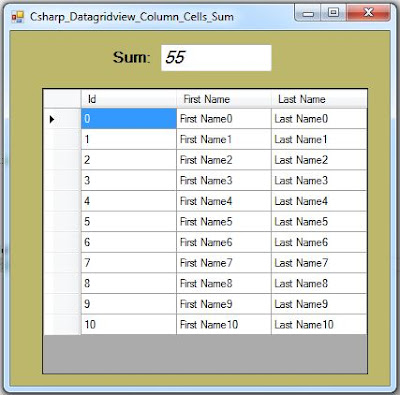The height and width of the screenshot is (395, 400).
Task: Pick the cell Last Name0
Action: pos(319,119)
